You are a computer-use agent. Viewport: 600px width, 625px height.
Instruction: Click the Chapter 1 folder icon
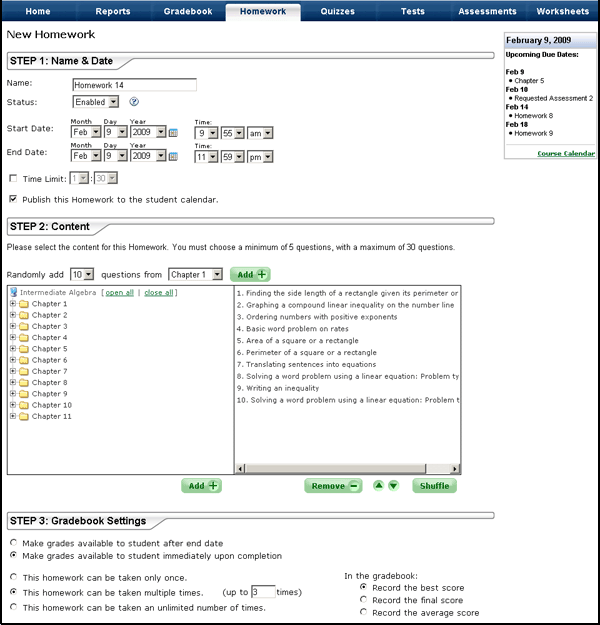[x=24, y=304]
